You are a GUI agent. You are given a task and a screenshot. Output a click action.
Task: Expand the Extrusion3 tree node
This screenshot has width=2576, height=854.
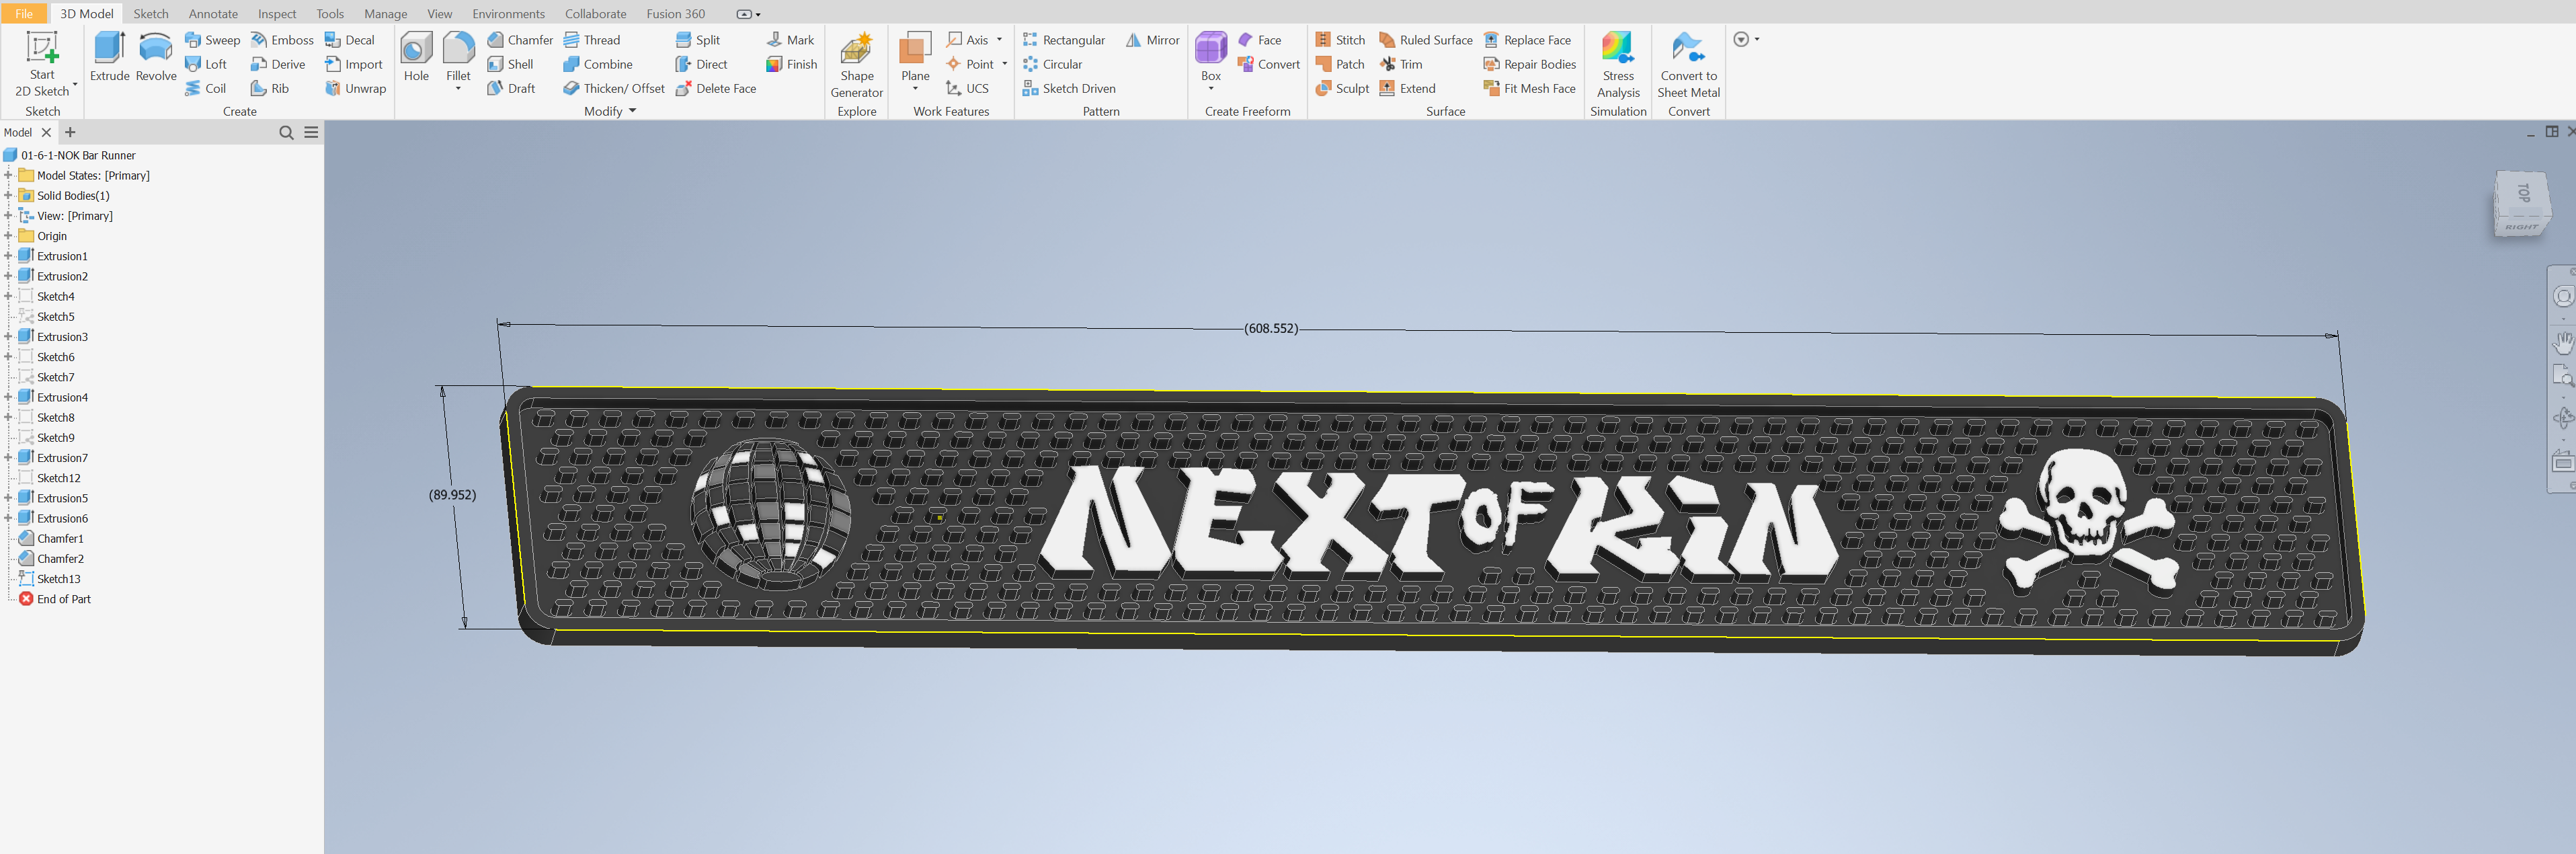coord(8,337)
